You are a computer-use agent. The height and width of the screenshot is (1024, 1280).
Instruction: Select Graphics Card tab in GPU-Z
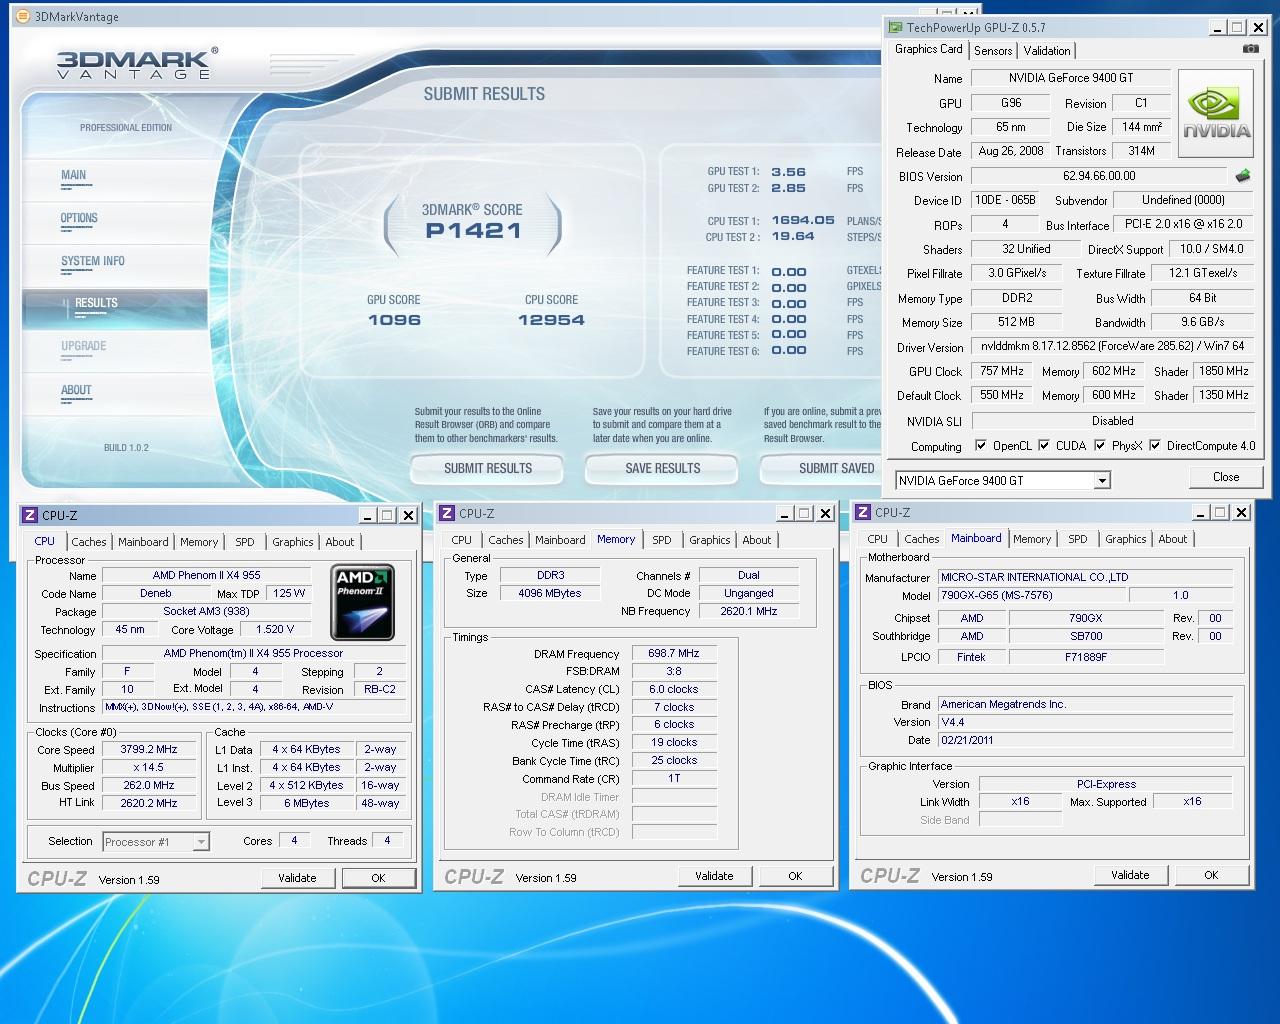pos(929,49)
